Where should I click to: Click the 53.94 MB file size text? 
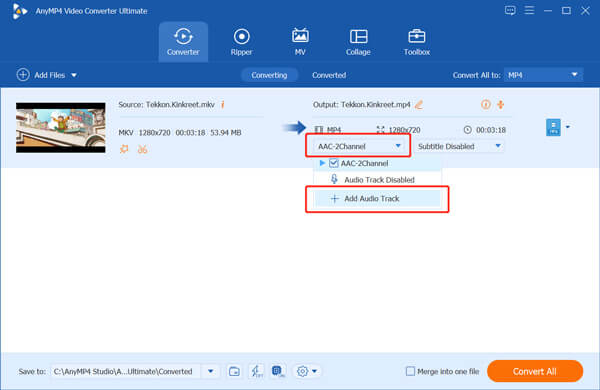(226, 133)
